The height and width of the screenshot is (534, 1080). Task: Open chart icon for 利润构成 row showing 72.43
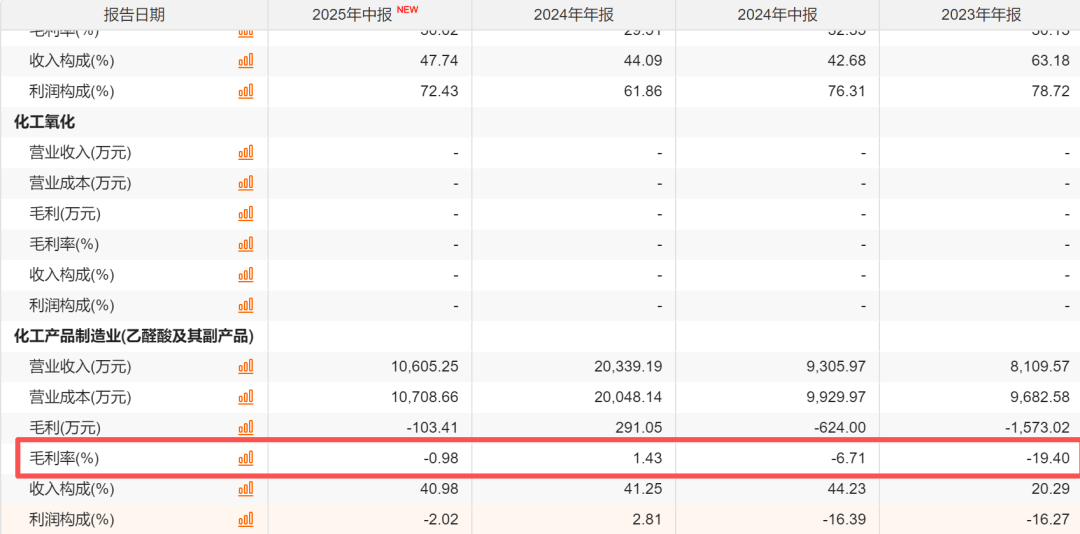(x=245, y=92)
